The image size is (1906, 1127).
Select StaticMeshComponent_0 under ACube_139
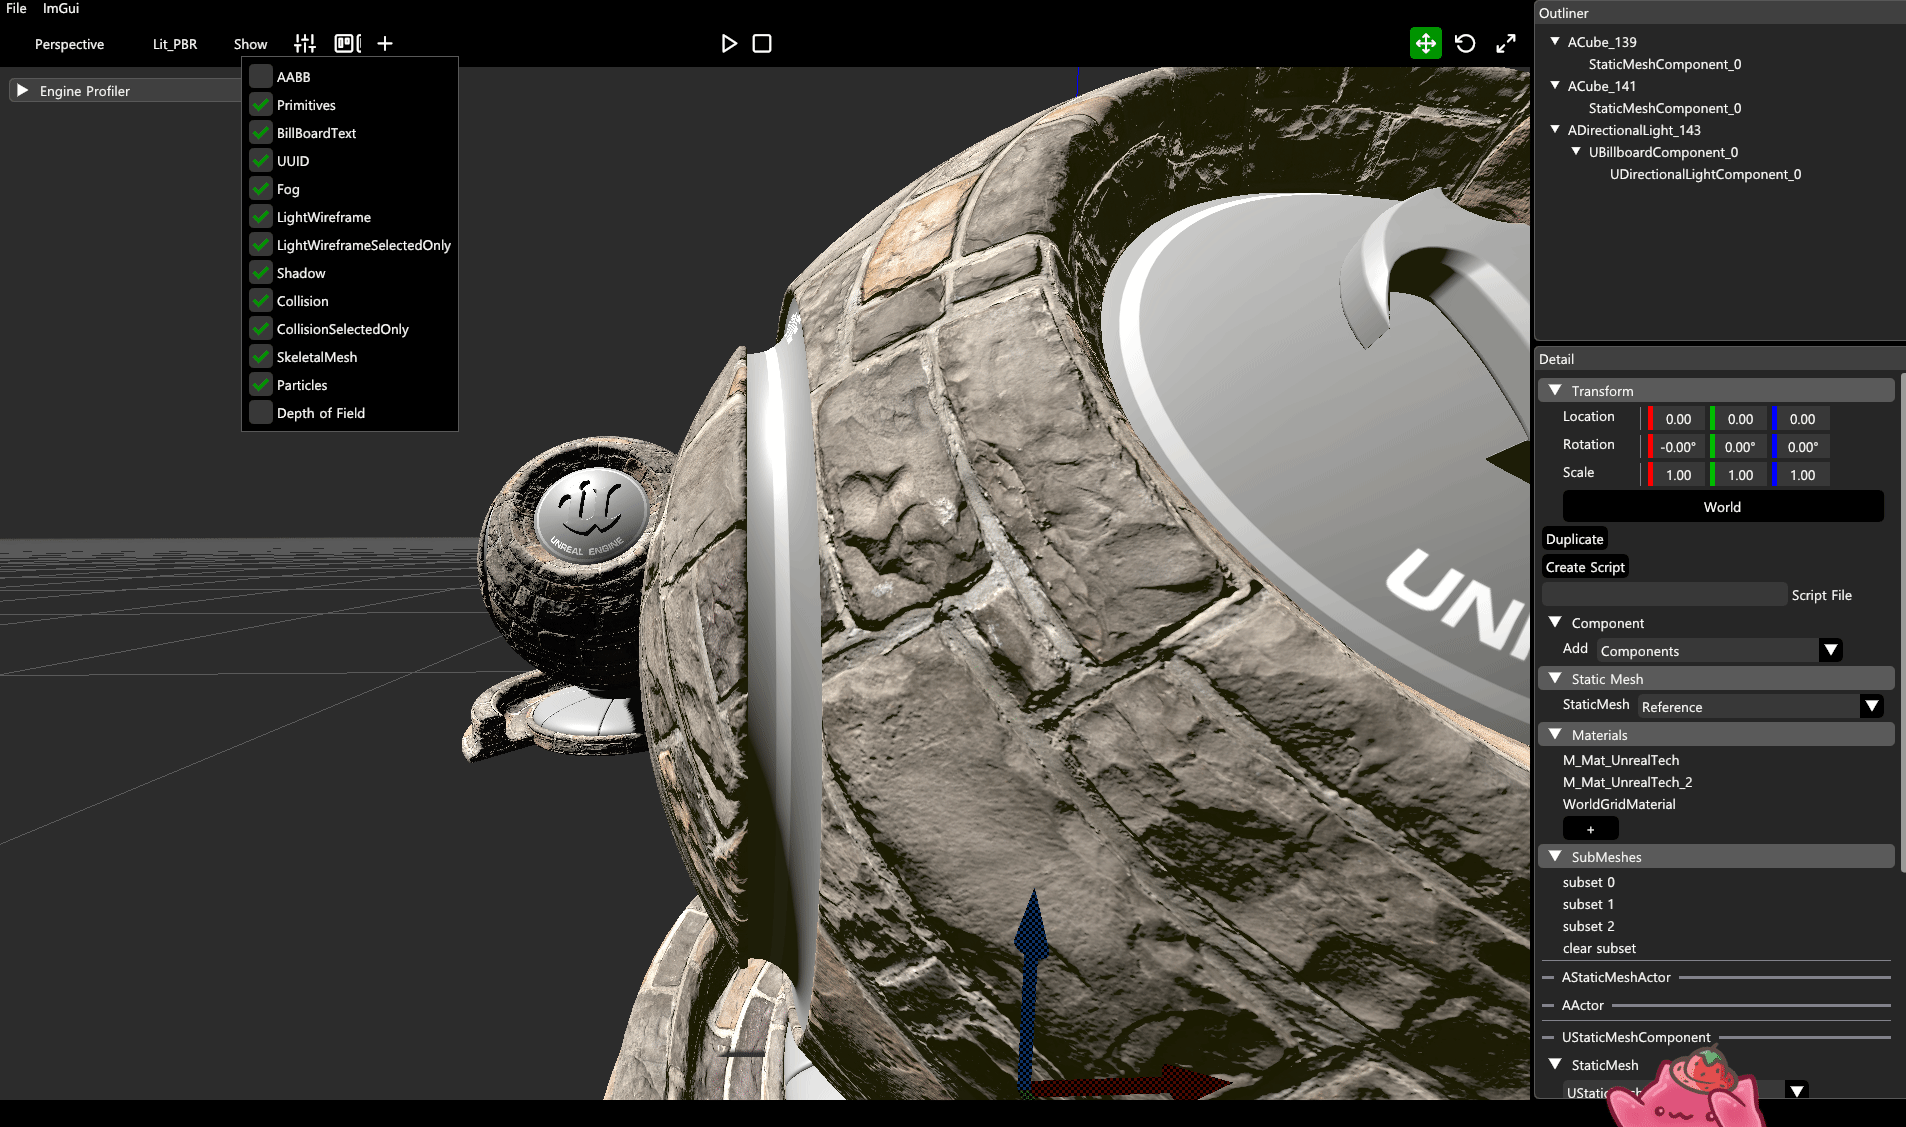[x=1665, y=64]
